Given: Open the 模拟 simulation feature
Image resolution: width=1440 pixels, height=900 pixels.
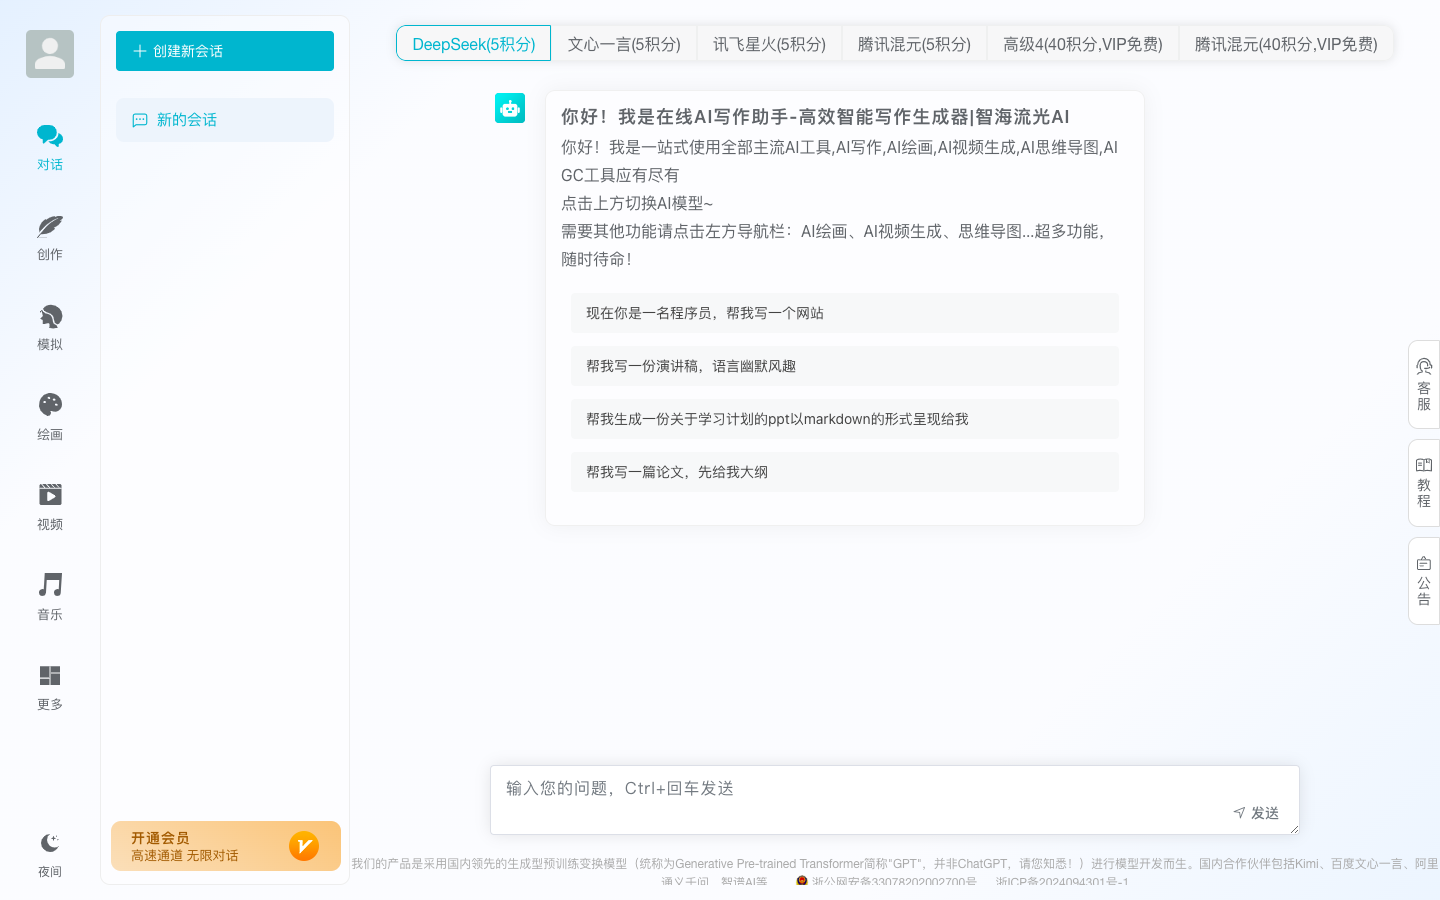Looking at the screenshot, I should (x=50, y=326).
